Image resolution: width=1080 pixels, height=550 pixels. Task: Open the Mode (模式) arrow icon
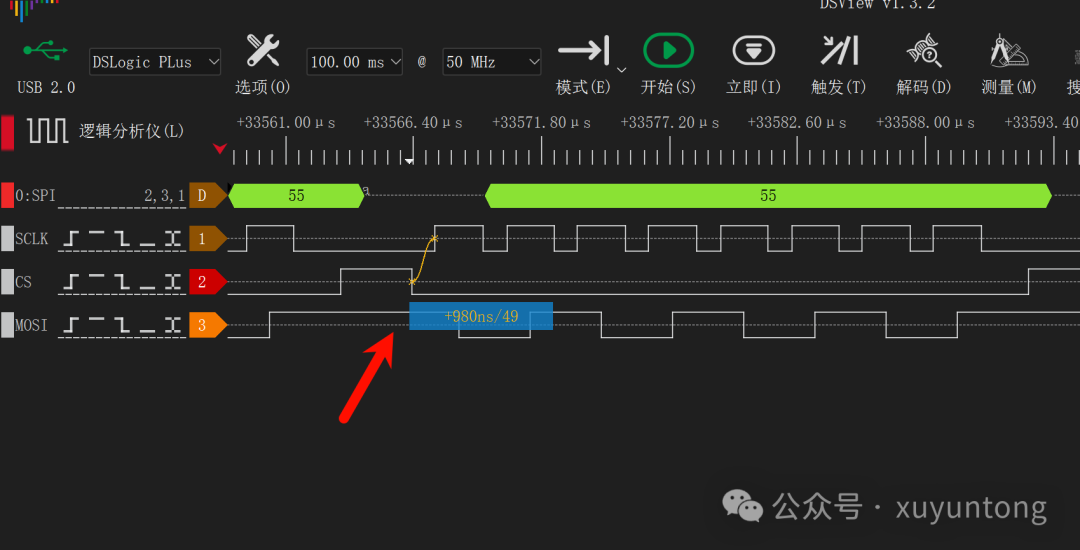point(583,51)
